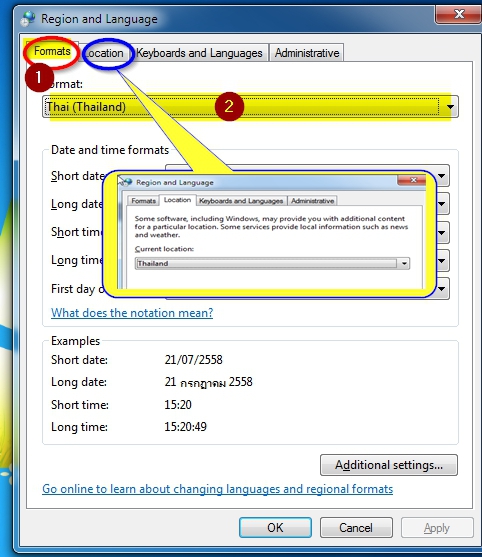The height and width of the screenshot is (557, 482).
Task: Click 'What does the notation mean?' link
Action: (132, 313)
